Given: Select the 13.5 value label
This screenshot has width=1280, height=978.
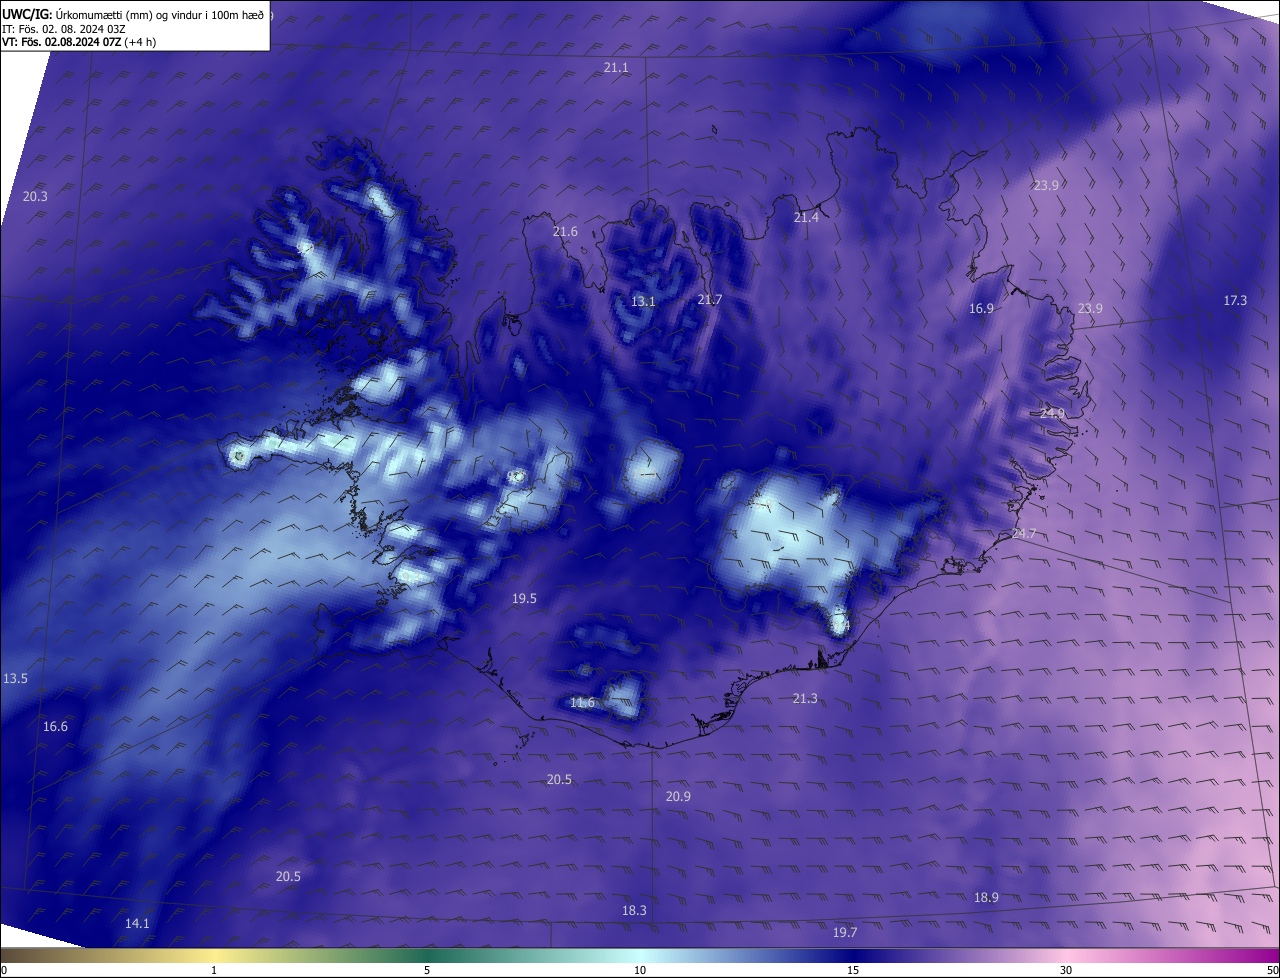Looking at the screenshot, I should click(15, 679).
